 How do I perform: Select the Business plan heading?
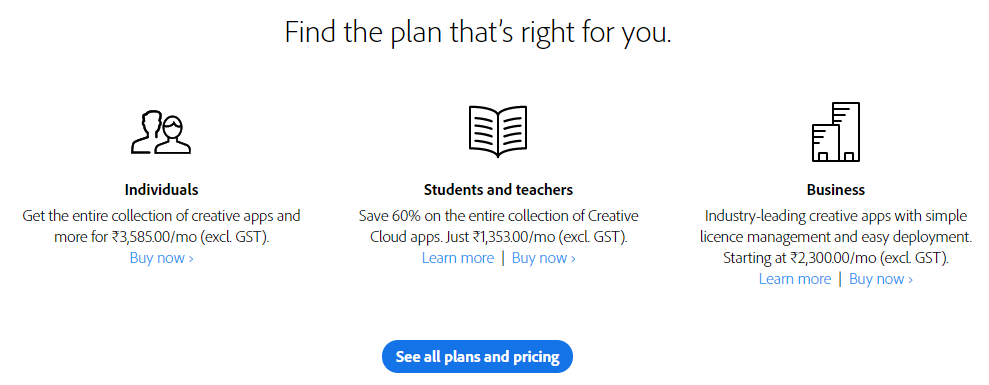point(836,189)
